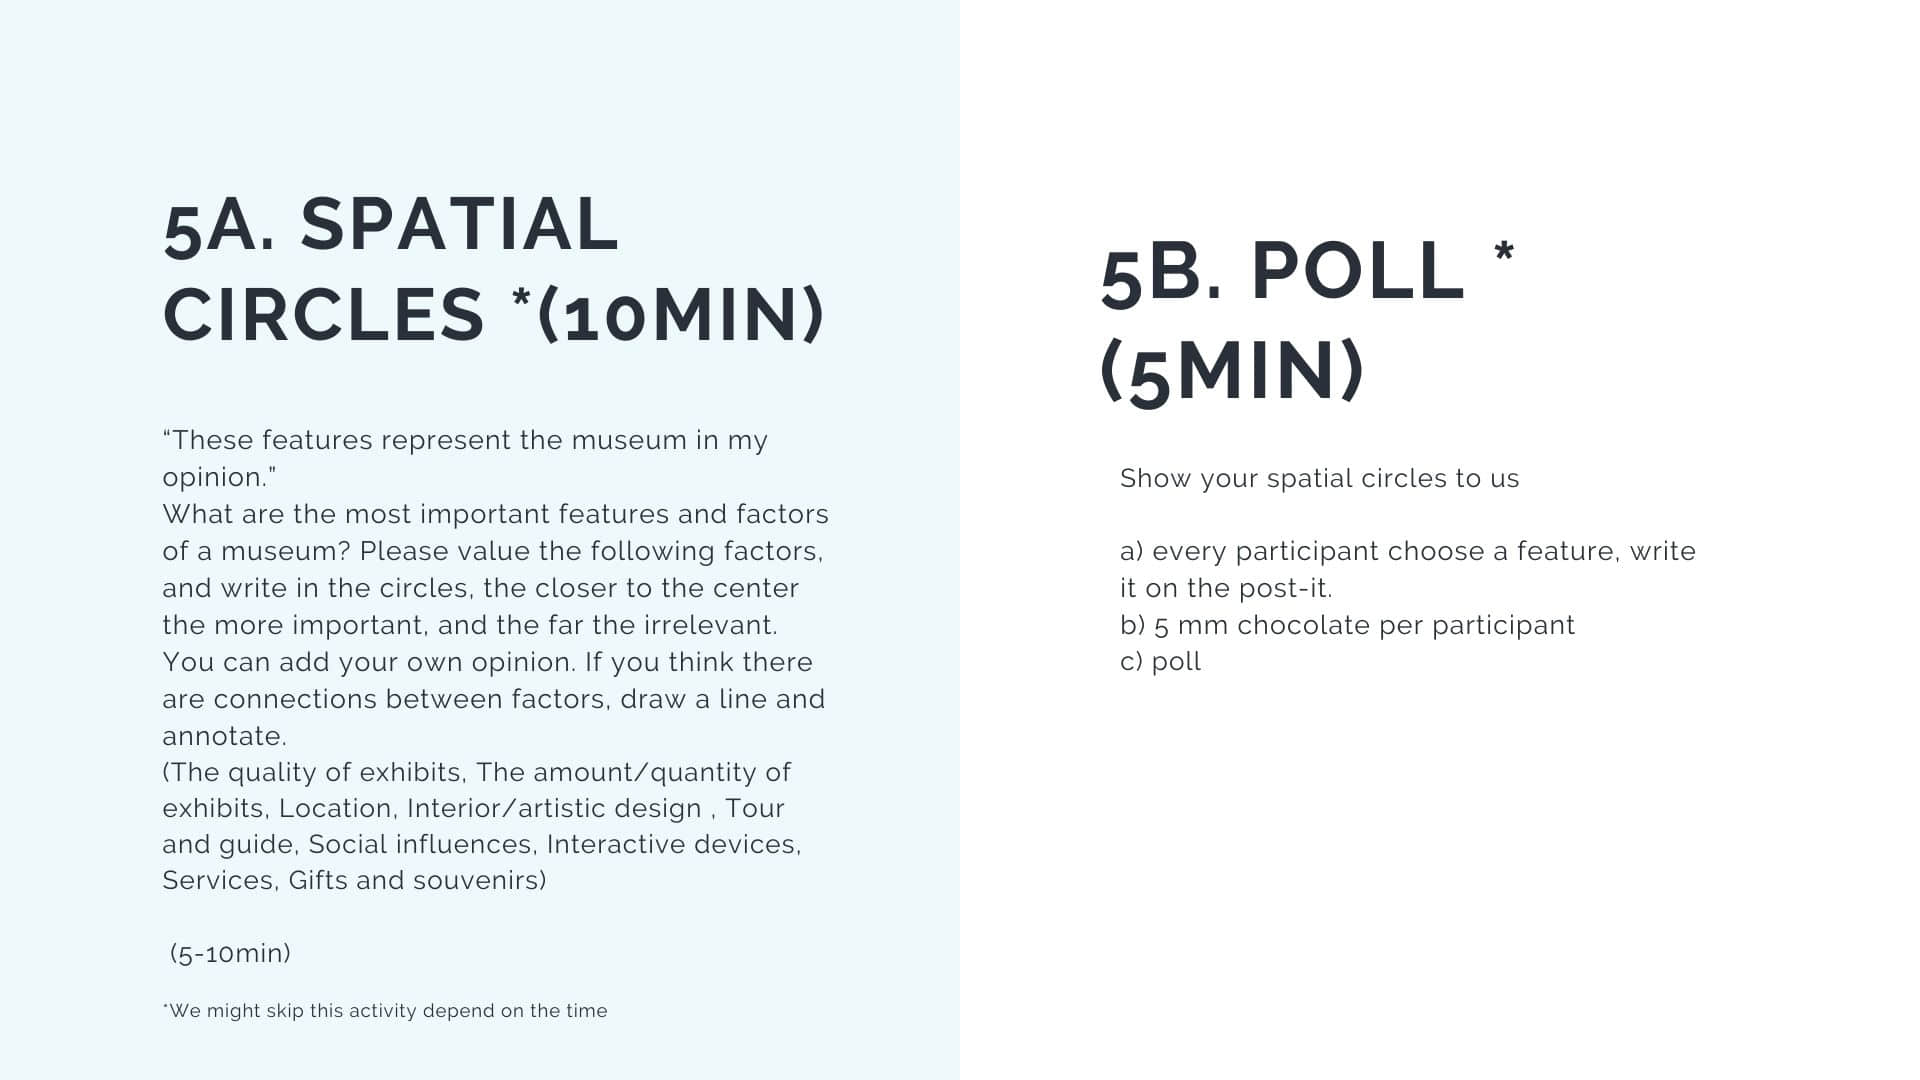Select step c) poll
This screenshot has width=1920, height=1080.
pyautogui.click(x=1160, y=661)
